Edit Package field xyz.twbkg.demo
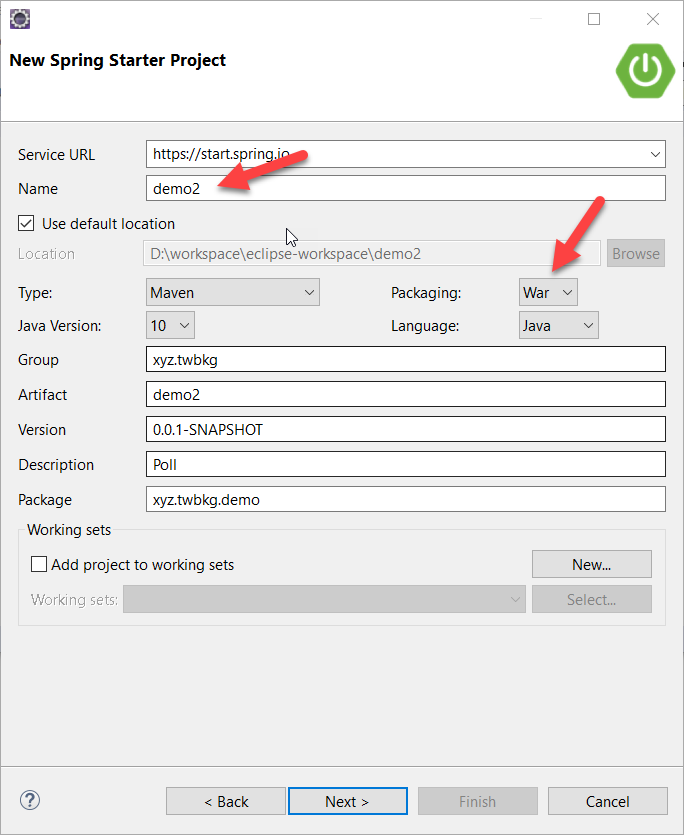 tap(406, 500)
